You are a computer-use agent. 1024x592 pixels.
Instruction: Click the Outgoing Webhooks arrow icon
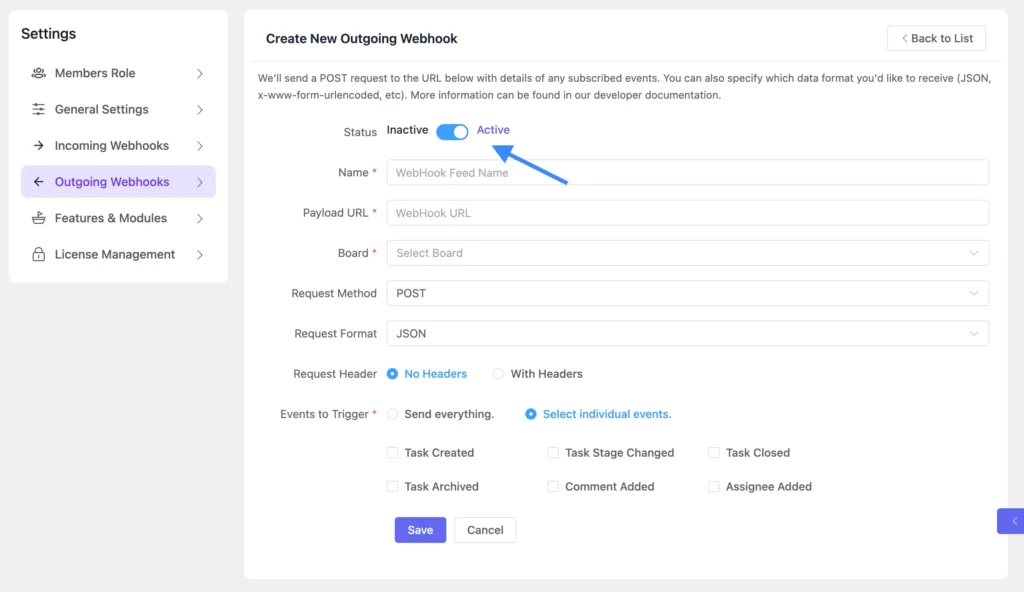coord(39,182)
